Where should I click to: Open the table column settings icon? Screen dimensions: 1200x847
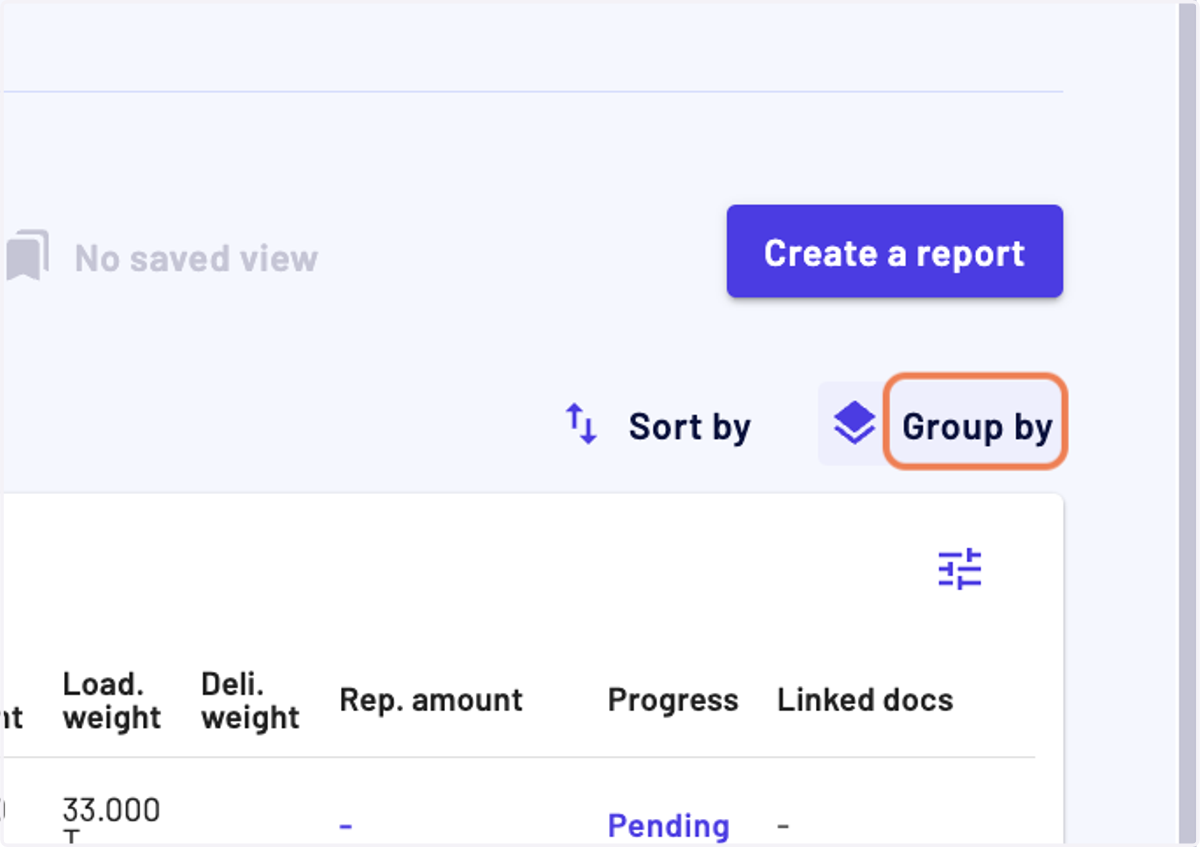coord(960,569)
